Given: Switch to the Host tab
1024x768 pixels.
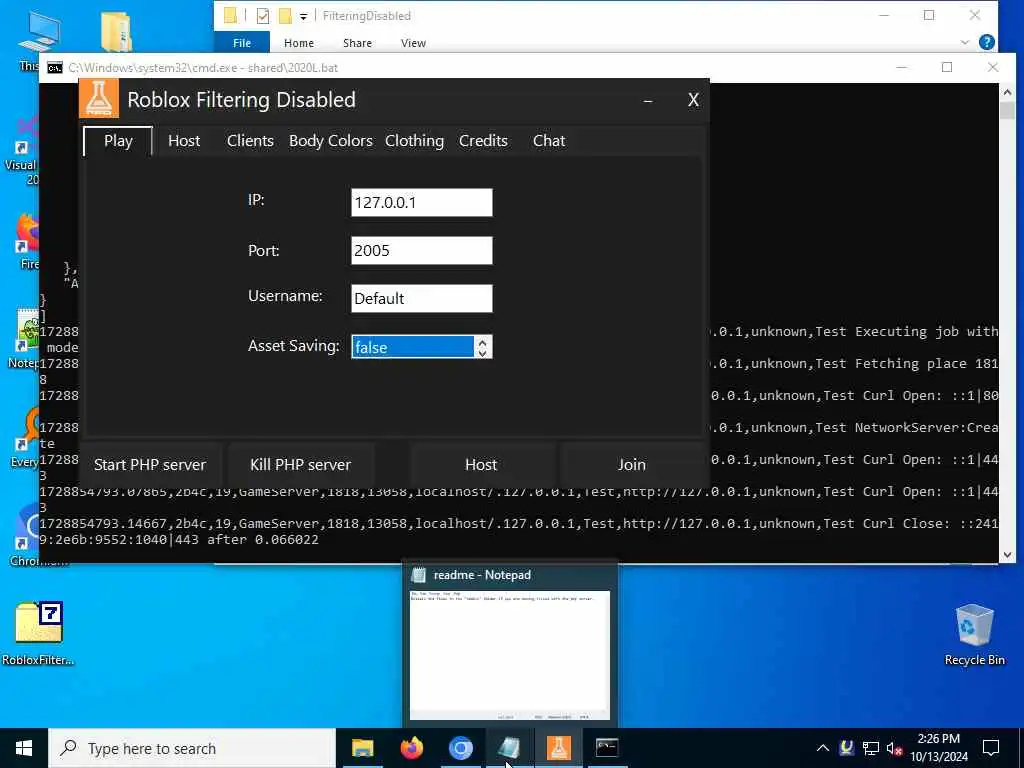Looking at the screenshot, I should pos(184,141).
